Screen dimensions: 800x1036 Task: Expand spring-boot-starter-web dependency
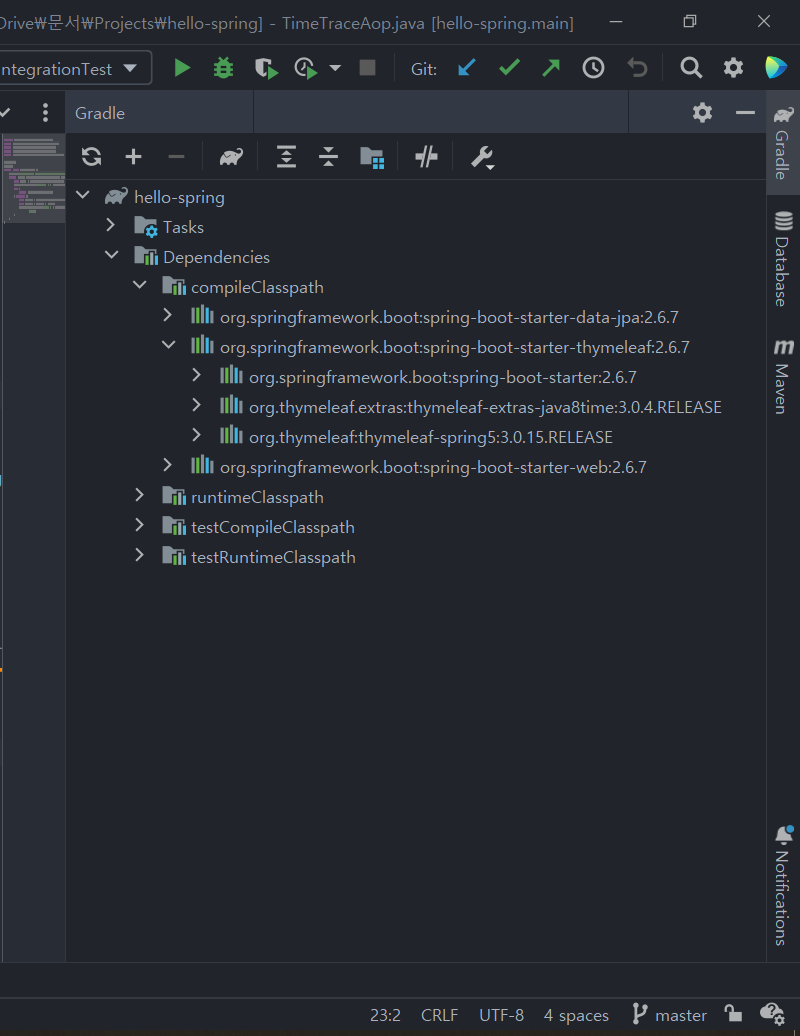pos(168,465)
